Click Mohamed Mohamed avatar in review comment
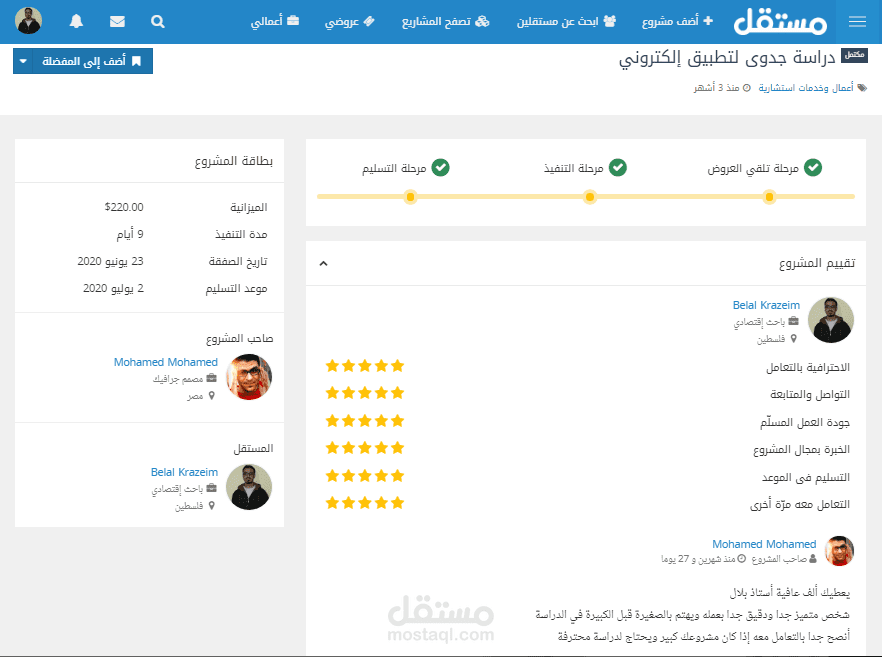 pyautogui.click(x=839, y=551)
